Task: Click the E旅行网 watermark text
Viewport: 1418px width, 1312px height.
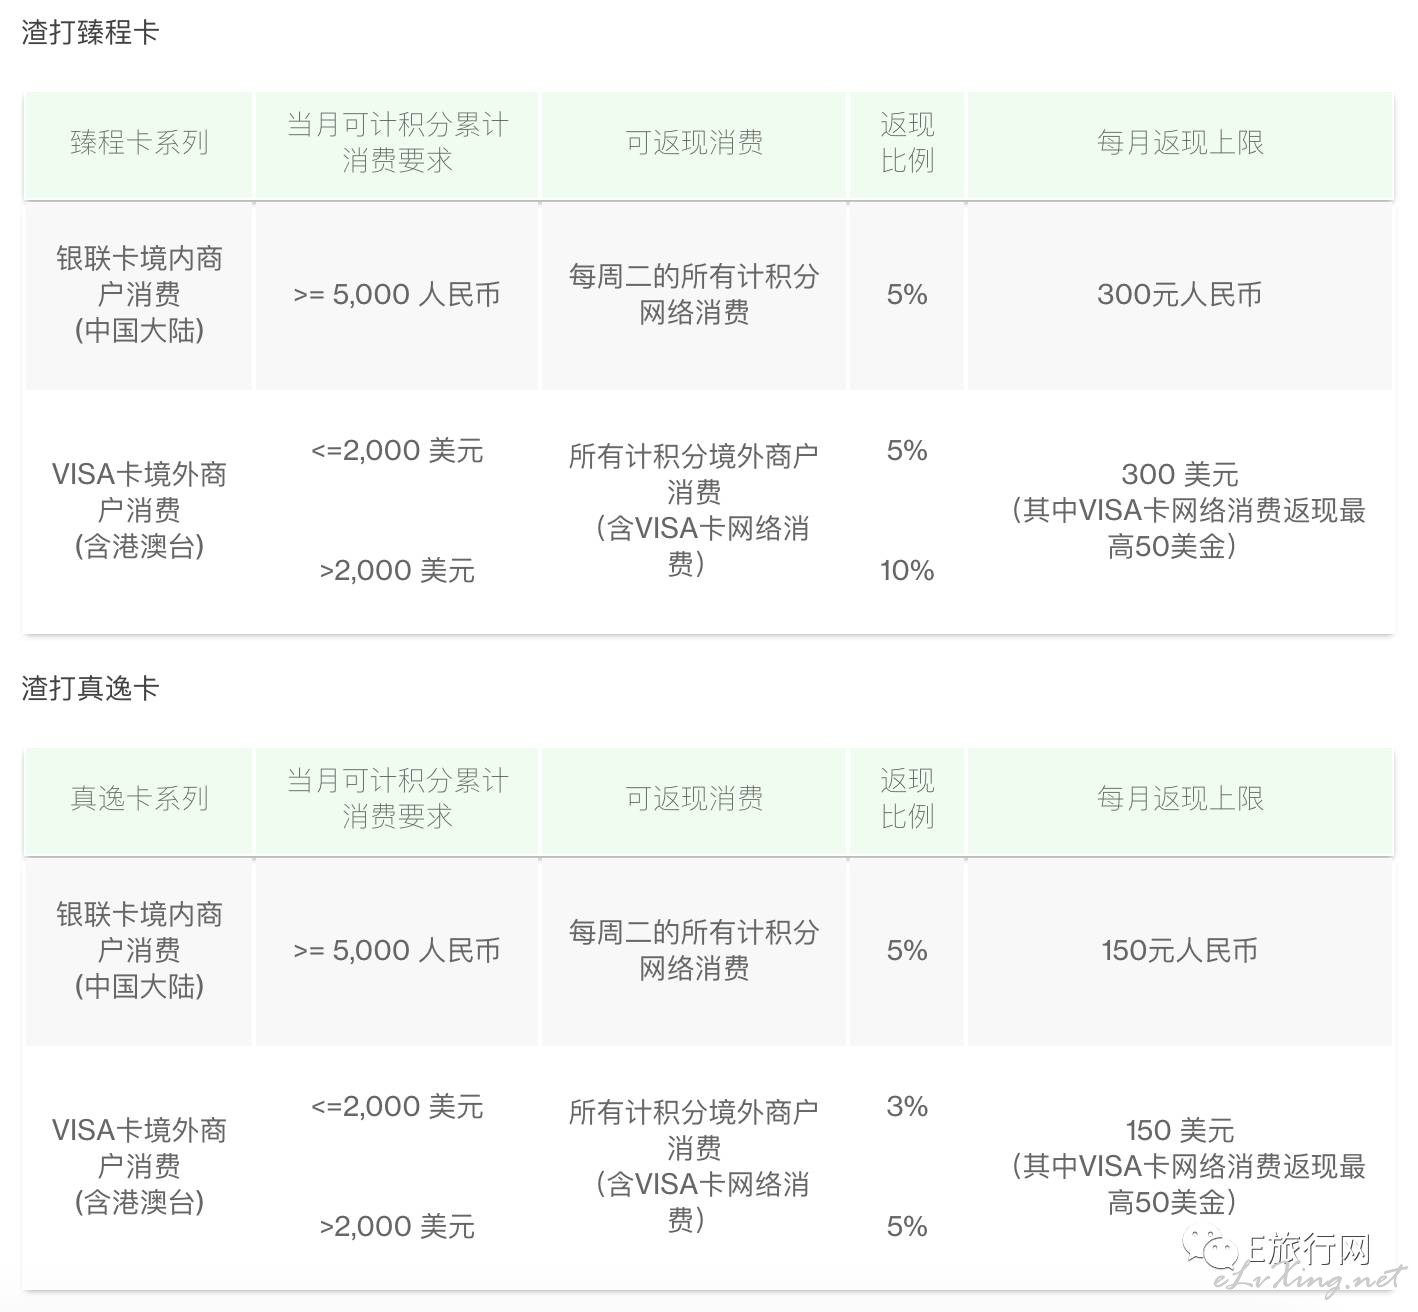Action: pyautogui.click(x=1310, y=1249)
